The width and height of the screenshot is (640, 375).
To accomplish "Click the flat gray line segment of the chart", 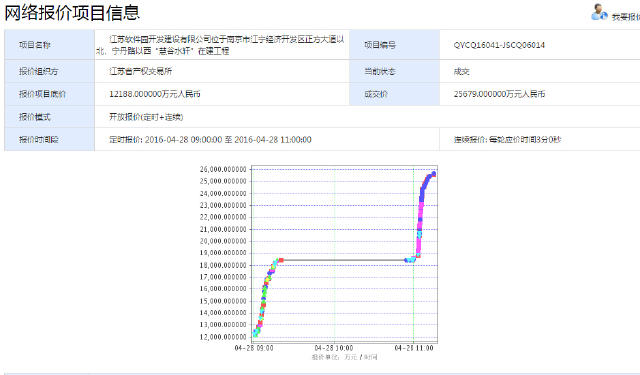I will pos(344,260).
